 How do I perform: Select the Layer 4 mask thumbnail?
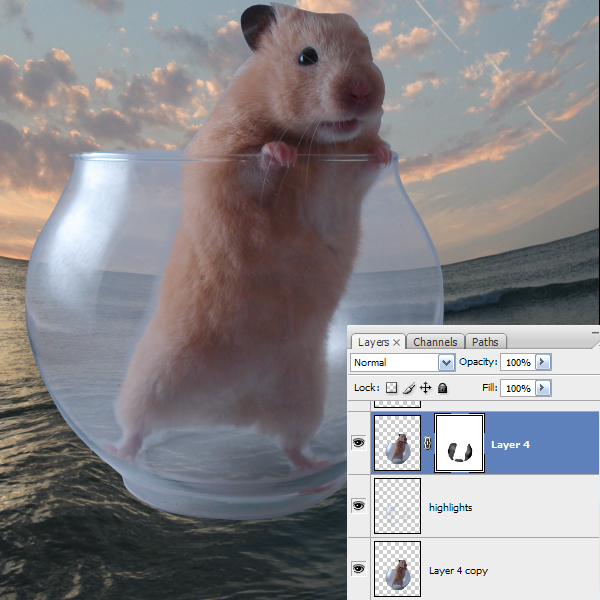pyautogui.click(x=461, y=443)
